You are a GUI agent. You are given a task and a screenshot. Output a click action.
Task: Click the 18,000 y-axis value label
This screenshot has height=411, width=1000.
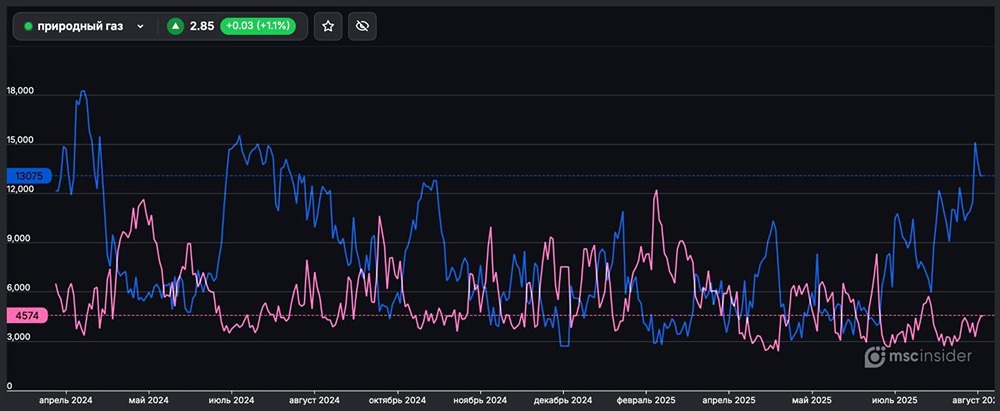pyautogui.click(x=20, y=91)
